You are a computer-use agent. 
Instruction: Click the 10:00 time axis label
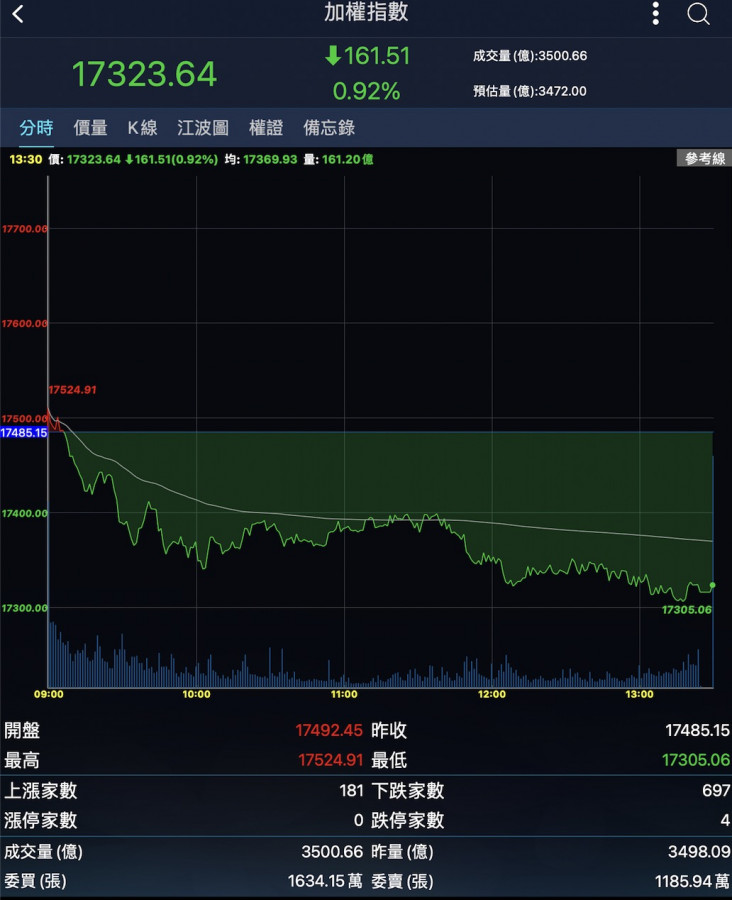point(196,694)
